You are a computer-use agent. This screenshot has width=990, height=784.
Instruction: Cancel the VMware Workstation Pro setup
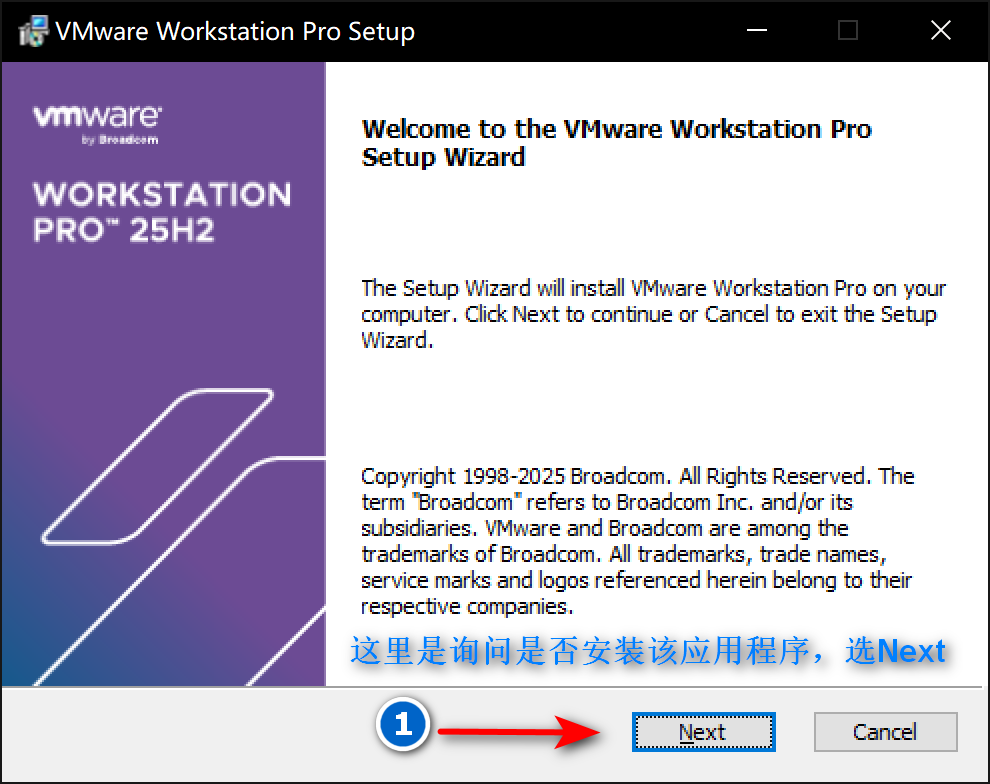(x=885, y=732)
